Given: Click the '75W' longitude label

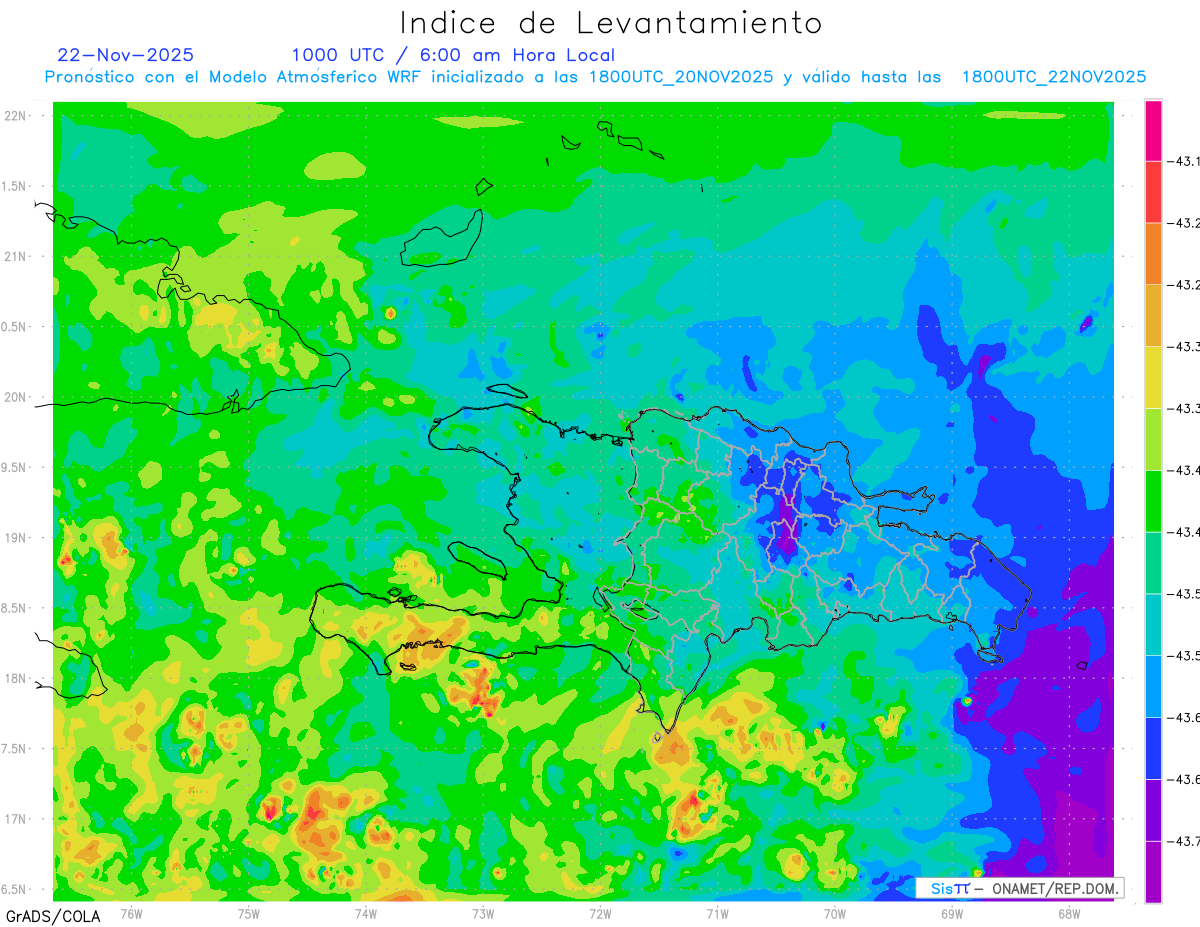Looking at the screenshot, I should tap(249, 913).
